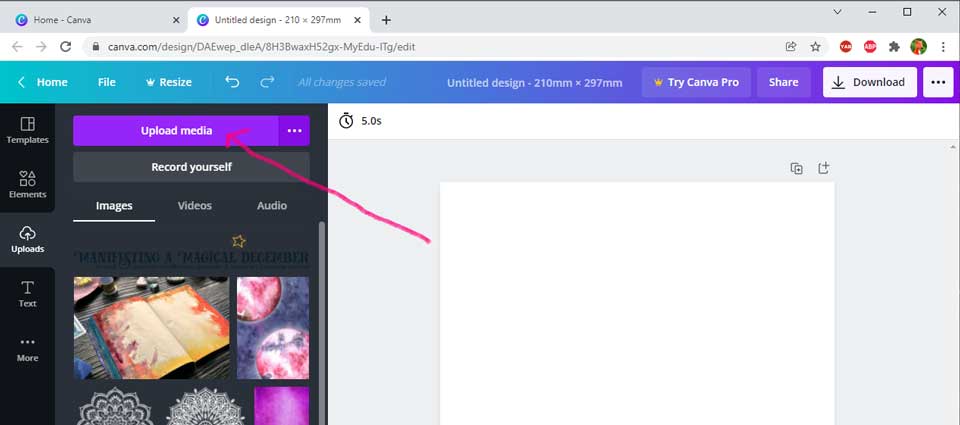Click the browser forward arrow
The width and height of the screenshot is (960, 425).
click(41, 47)
